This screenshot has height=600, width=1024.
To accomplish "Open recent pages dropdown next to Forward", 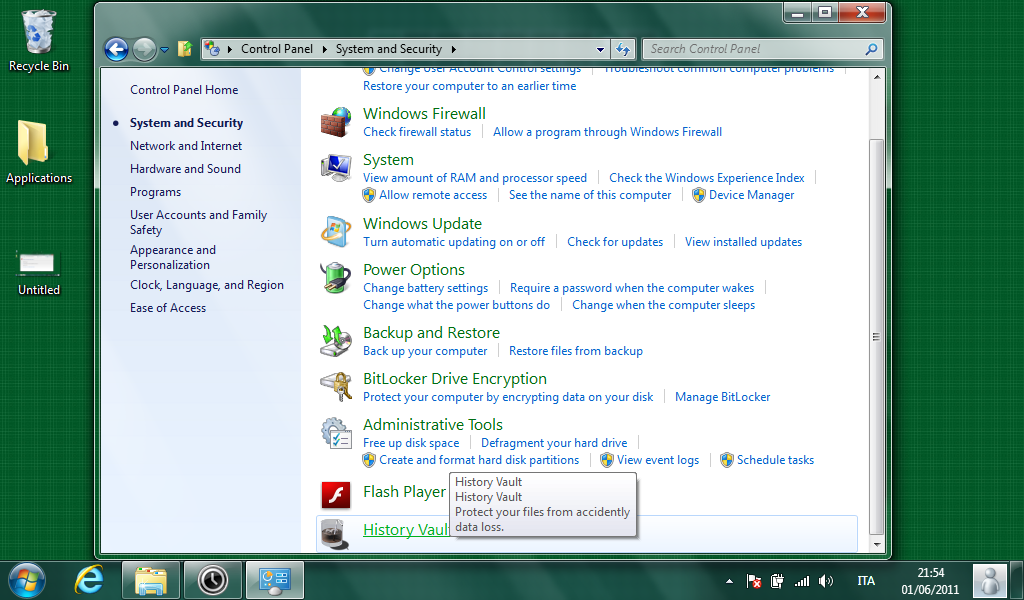I will tap(165, 50).
